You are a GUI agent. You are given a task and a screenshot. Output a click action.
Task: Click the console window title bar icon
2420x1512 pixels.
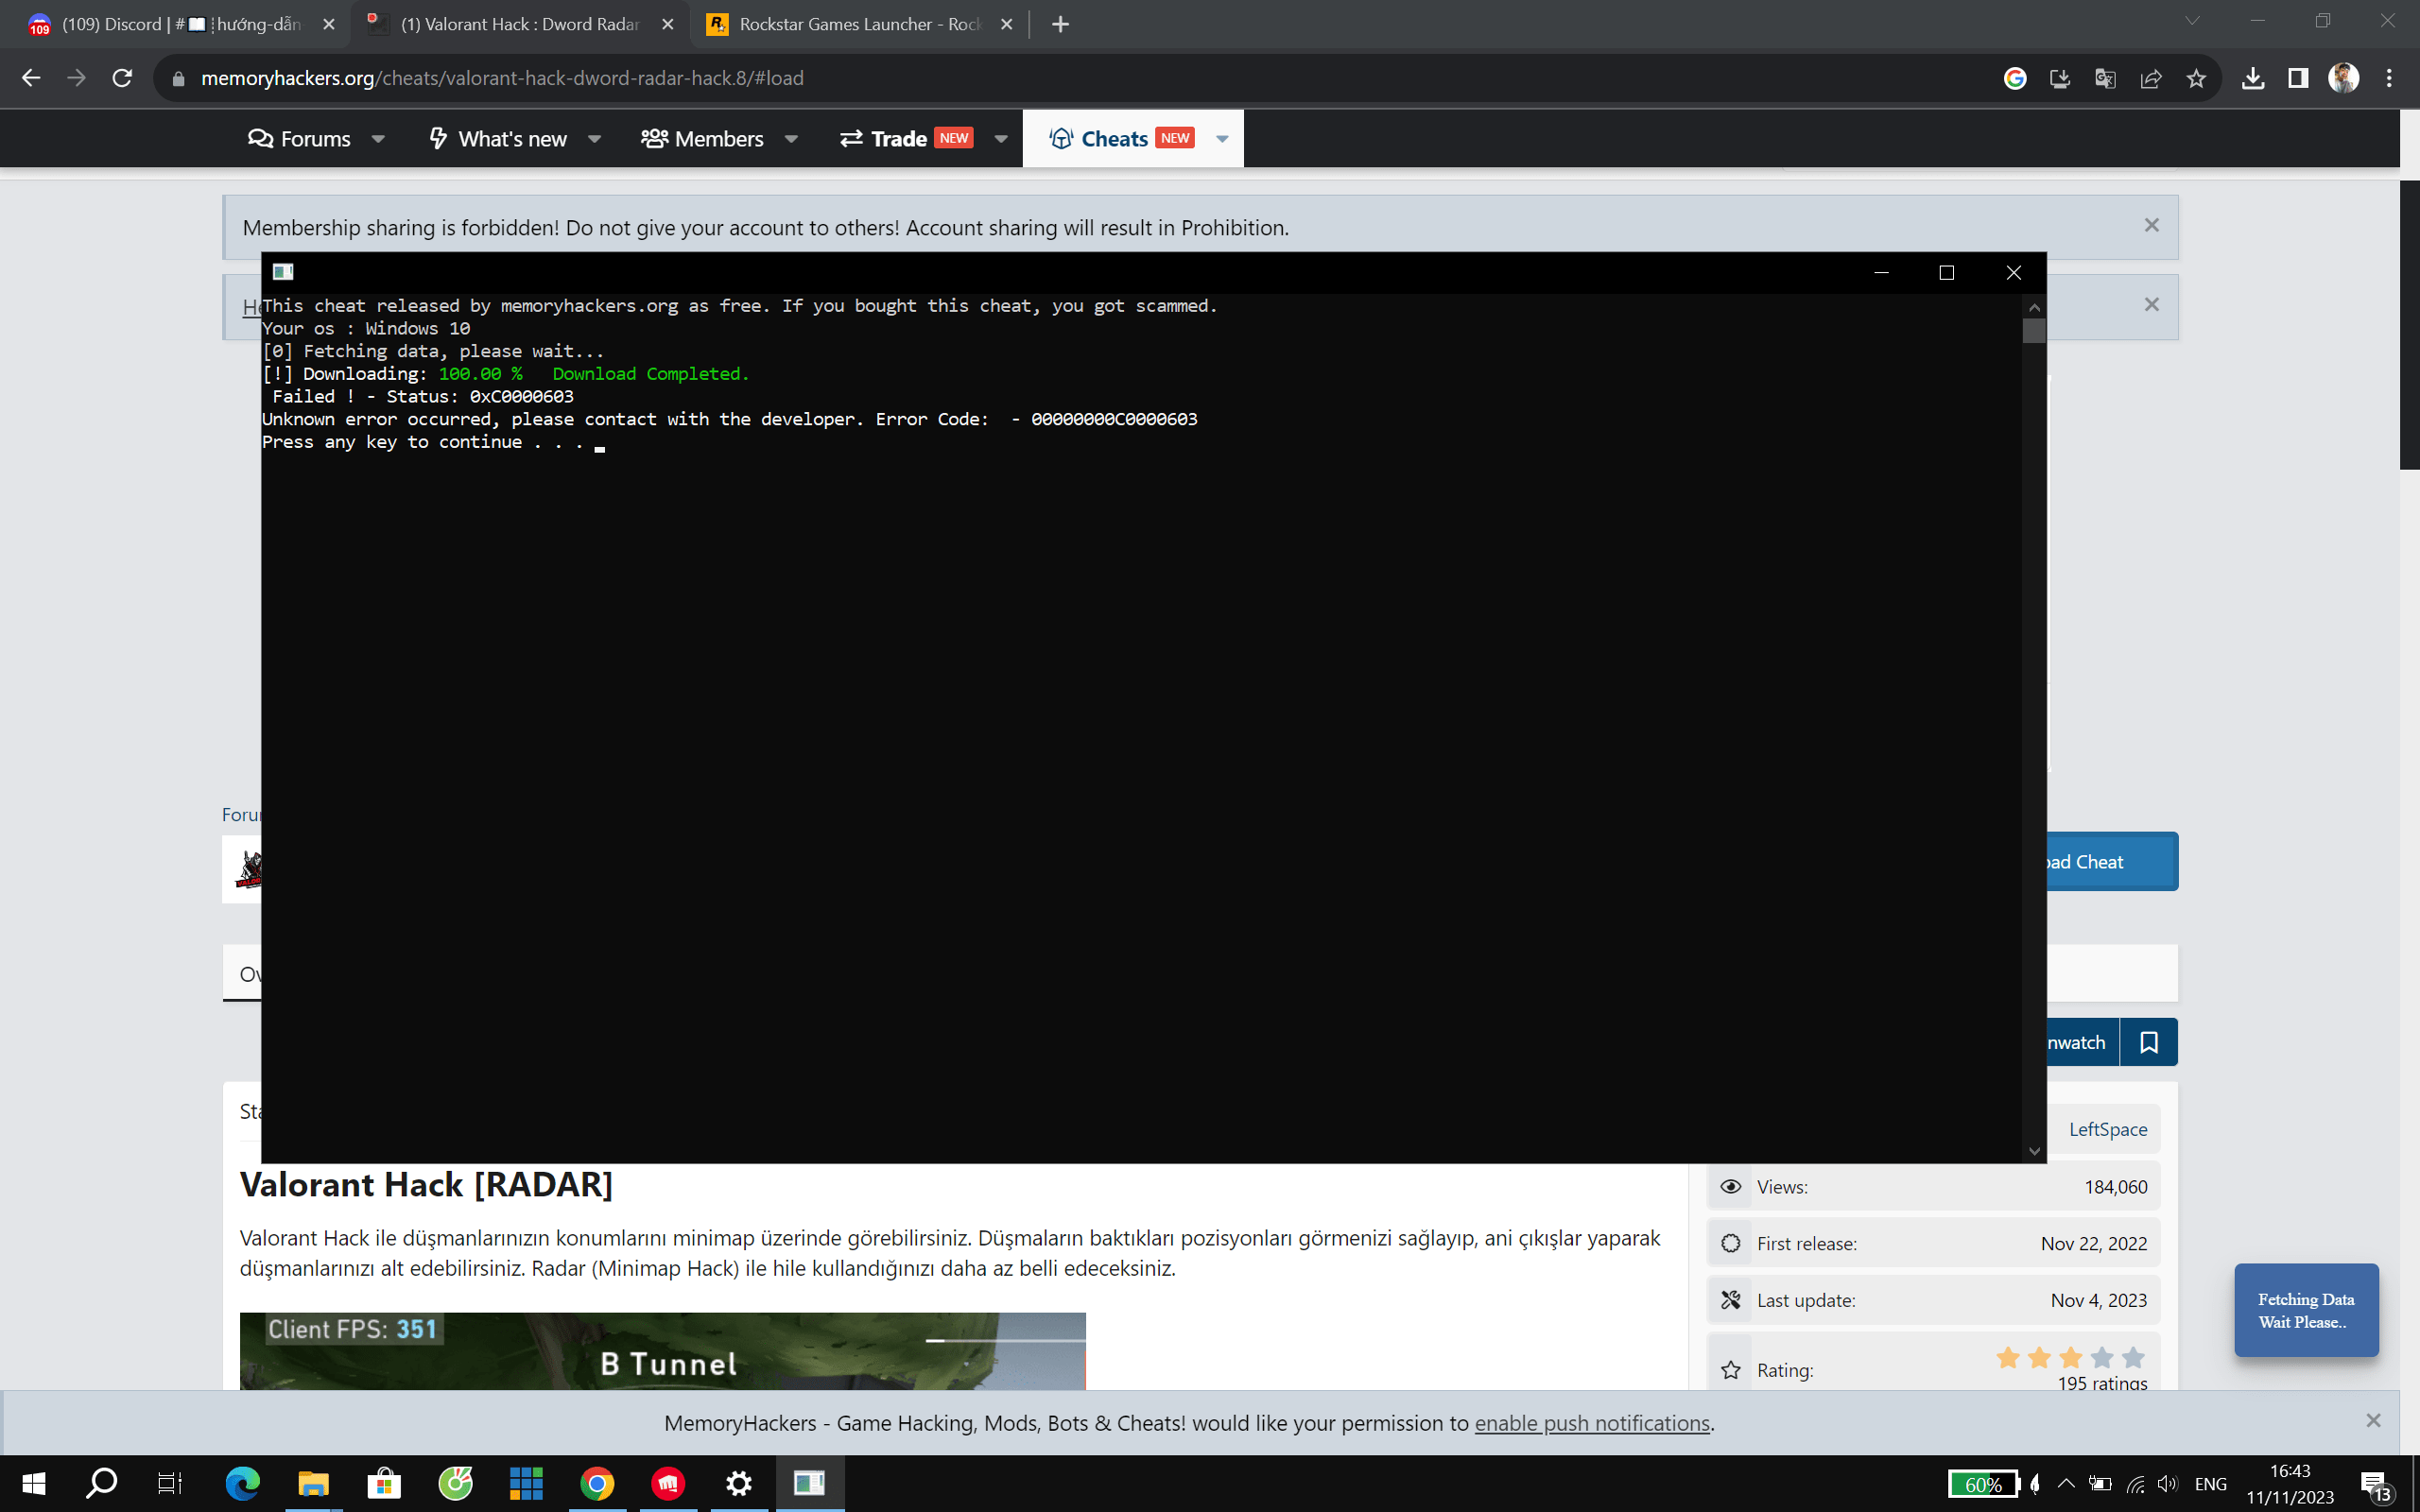(283, 272)
